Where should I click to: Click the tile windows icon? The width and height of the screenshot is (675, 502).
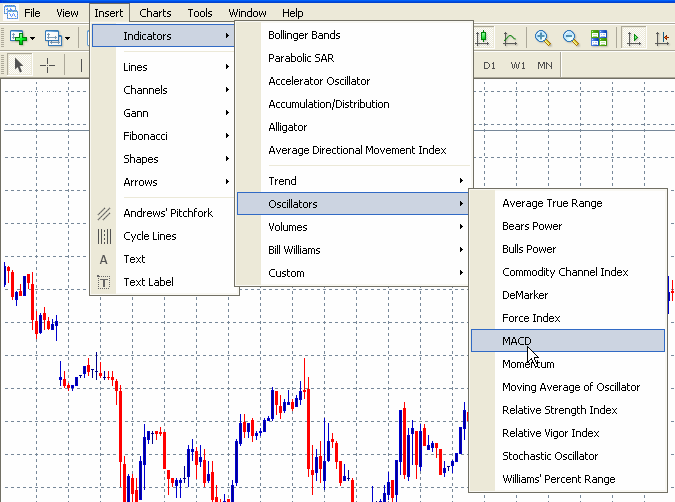point(599,38)
